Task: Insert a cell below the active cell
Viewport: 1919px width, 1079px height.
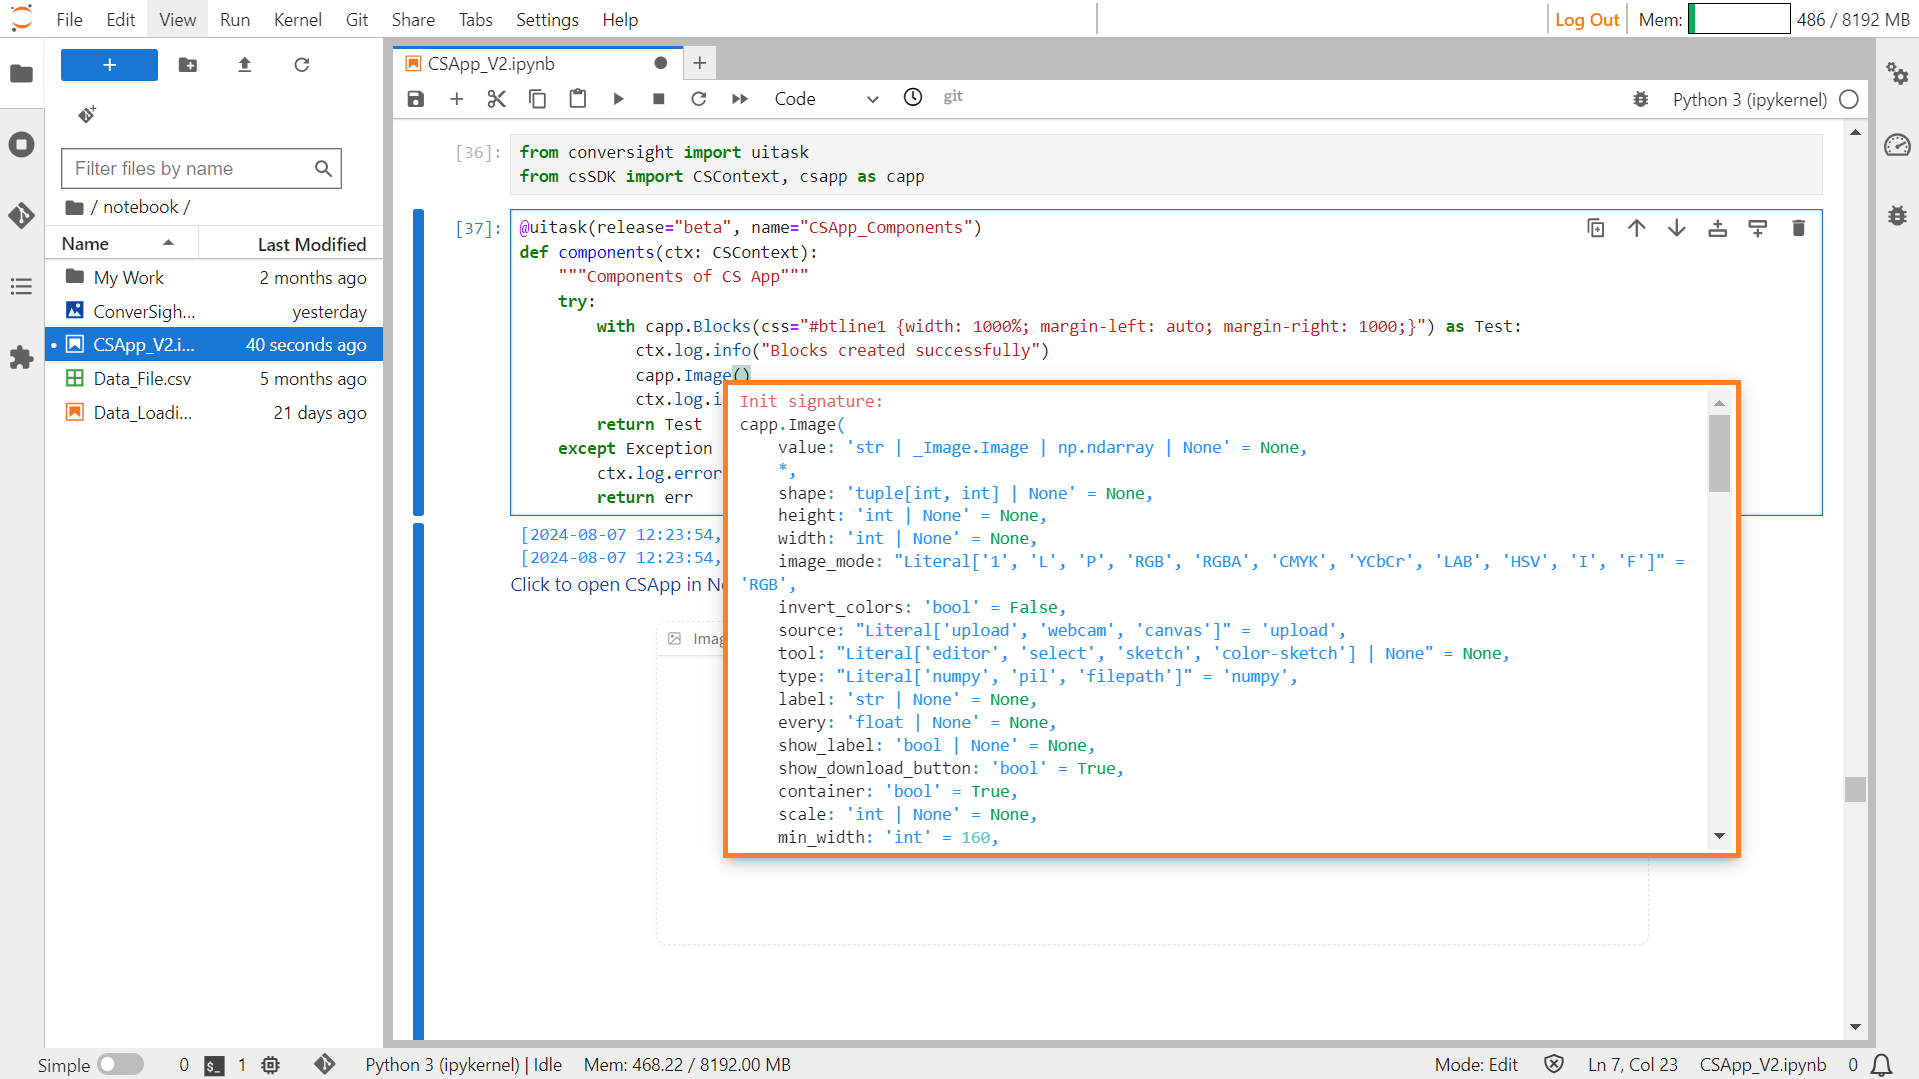Action: [x=1758, y=228]
